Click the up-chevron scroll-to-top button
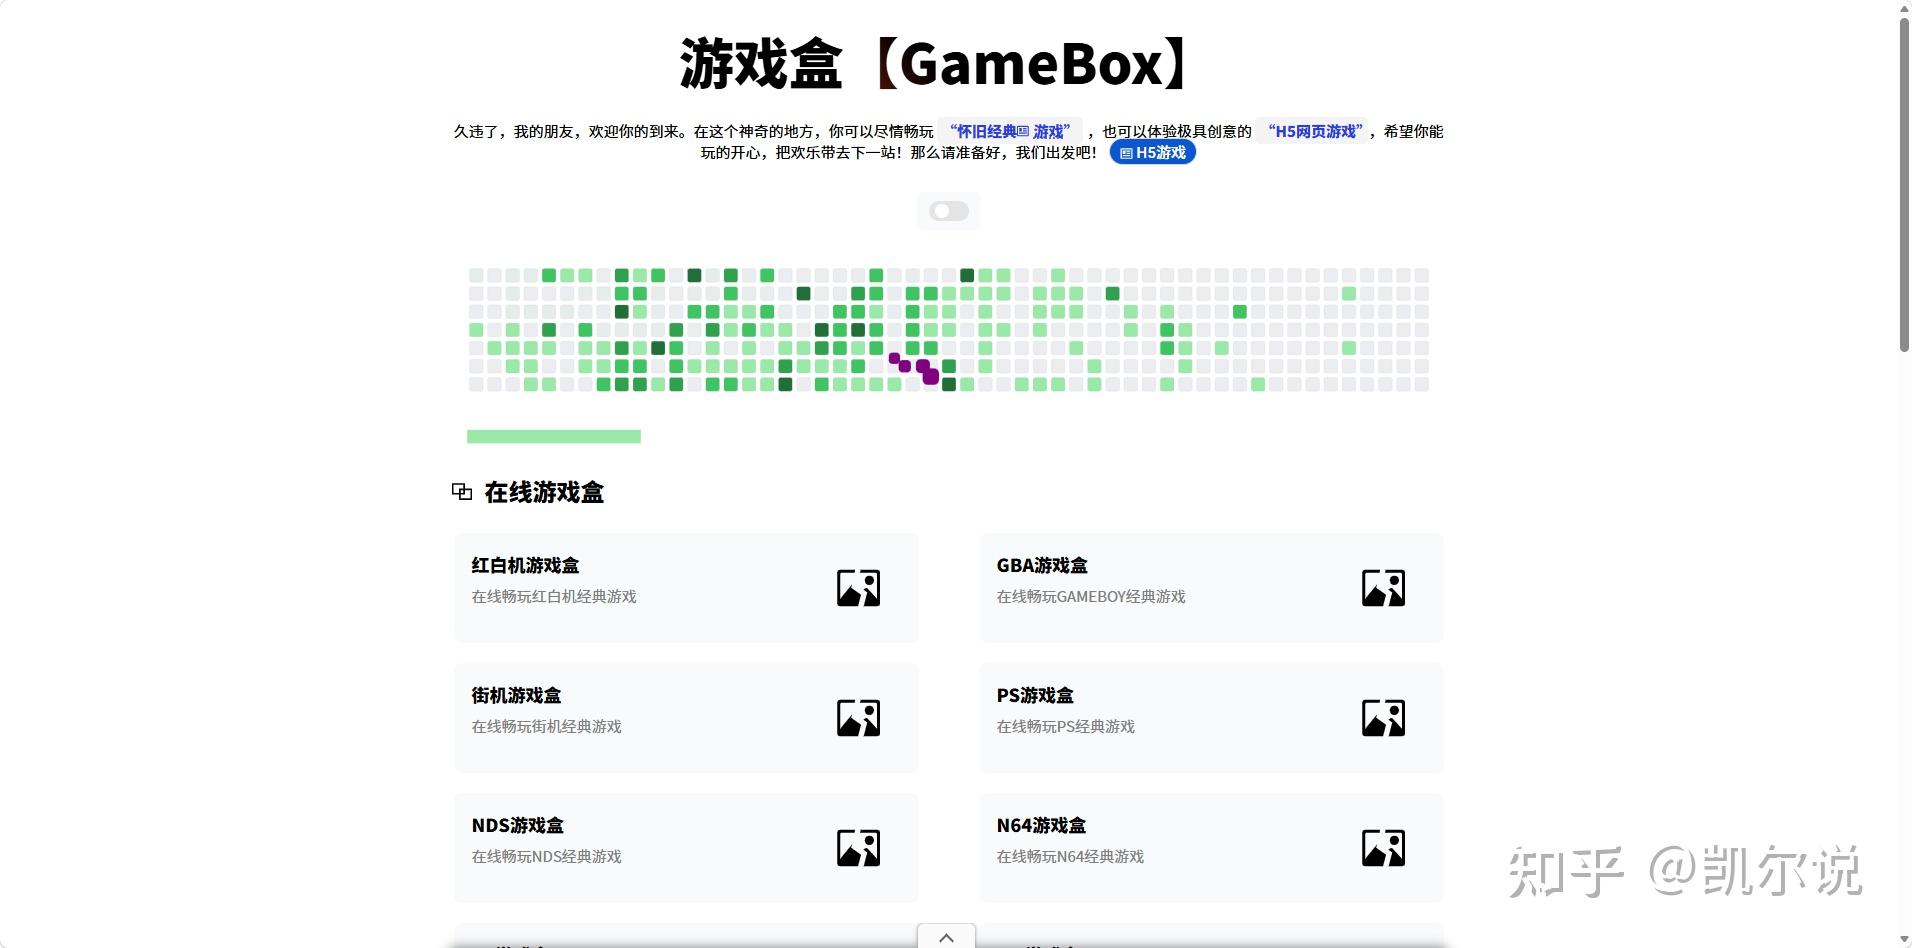The image size is (1912, 948). (946, 937)
